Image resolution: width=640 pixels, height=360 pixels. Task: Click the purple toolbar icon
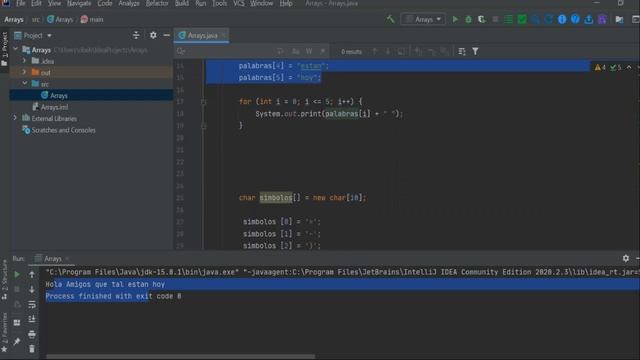602,19
